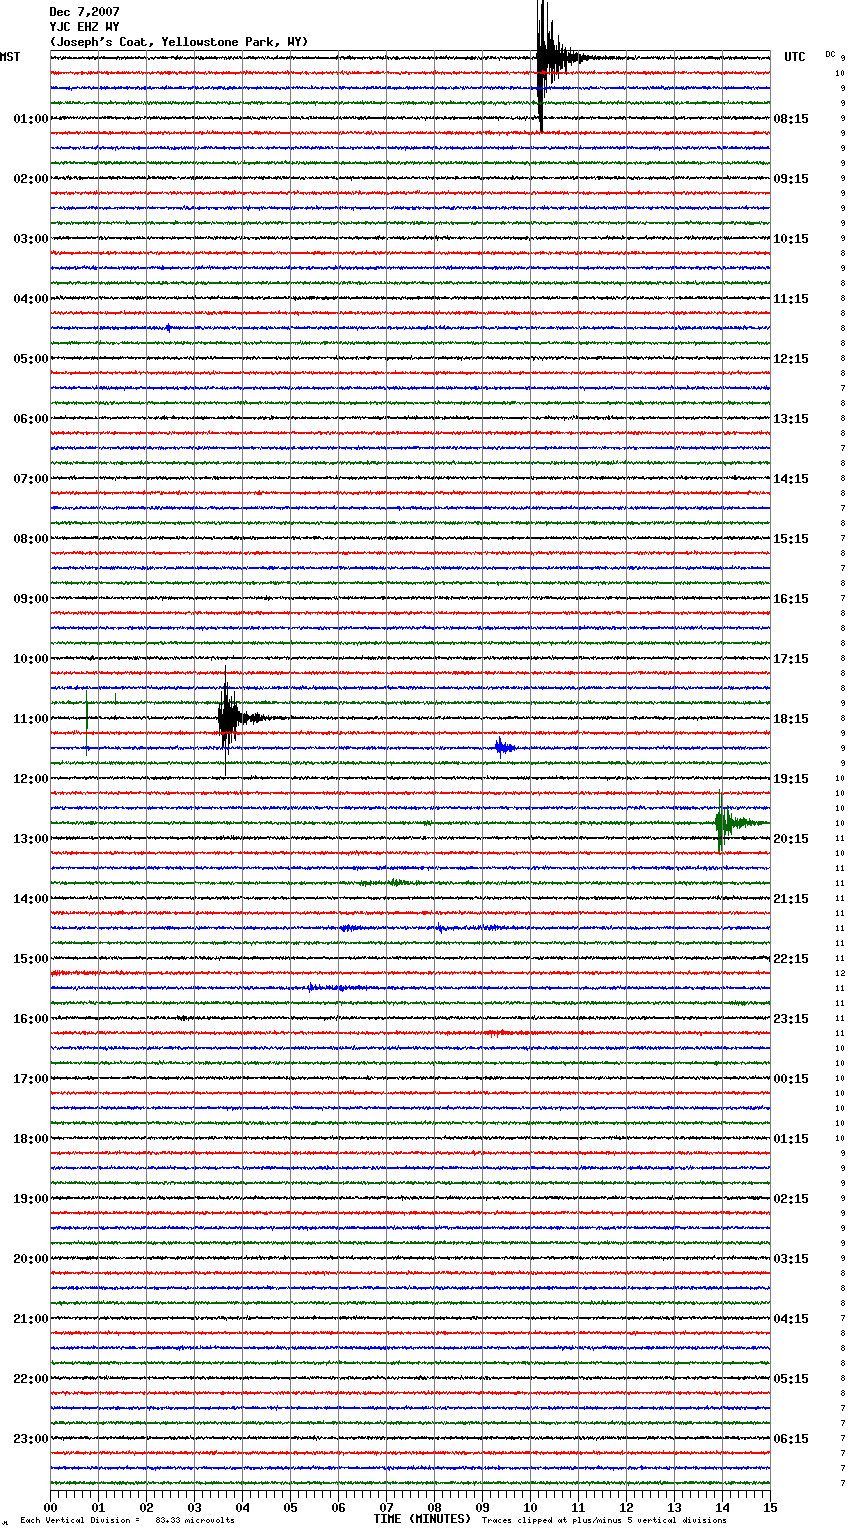This screenshot has height=1534, width=850.
Task: Click the 12:00 MST time label
Action: [x=31, y=778]
